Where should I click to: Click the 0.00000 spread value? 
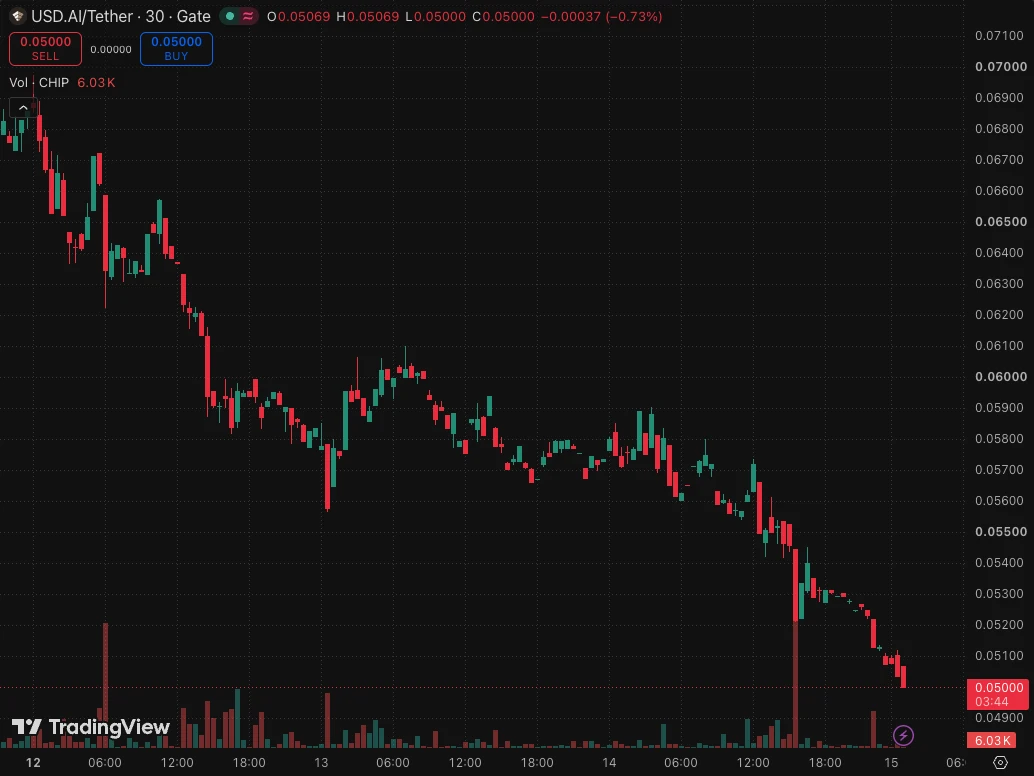[x=111, y=49]
